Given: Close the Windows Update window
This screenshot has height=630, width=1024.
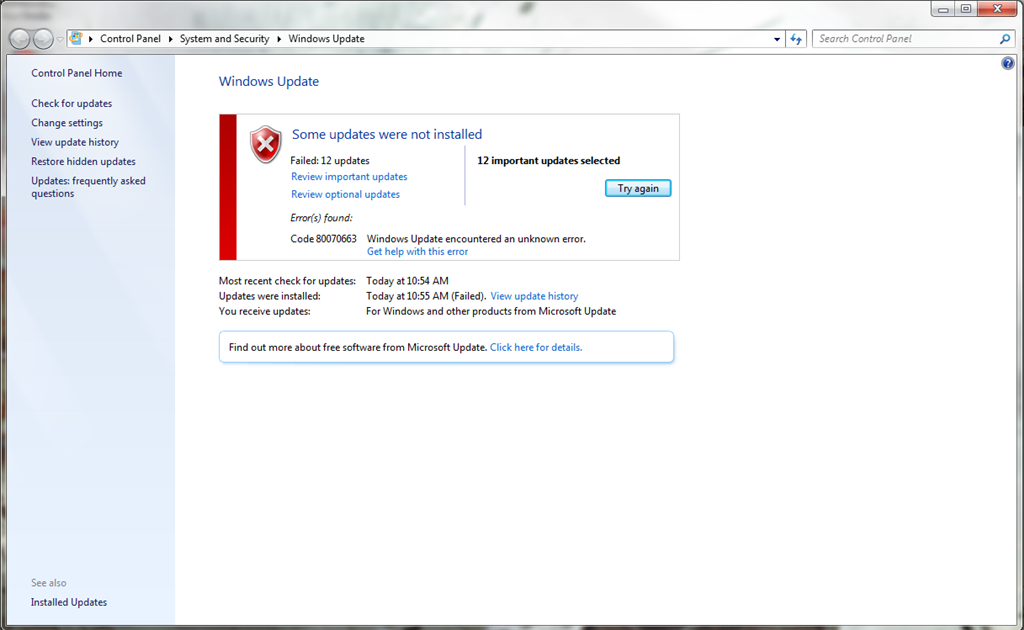Looking at the screenshot, I should [x=997, y=9].
